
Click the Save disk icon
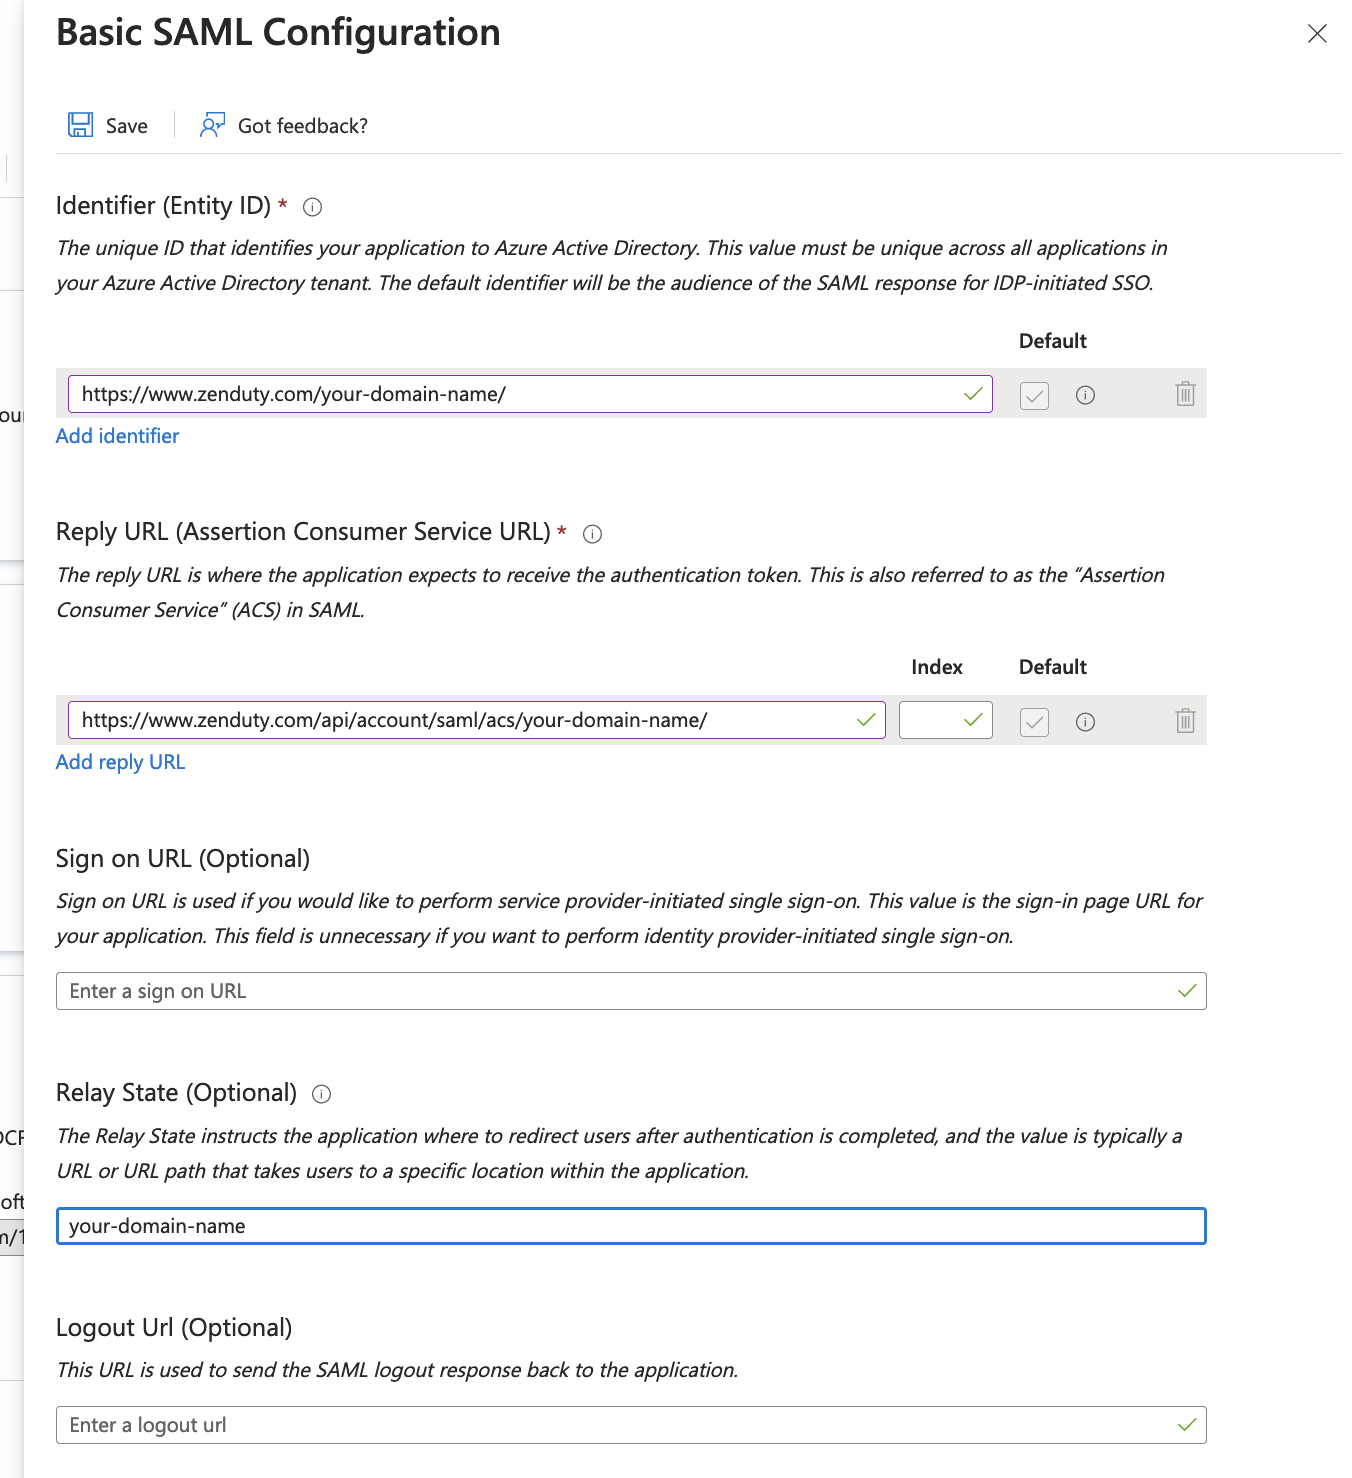pyautogui.click(x=80, y=125)
